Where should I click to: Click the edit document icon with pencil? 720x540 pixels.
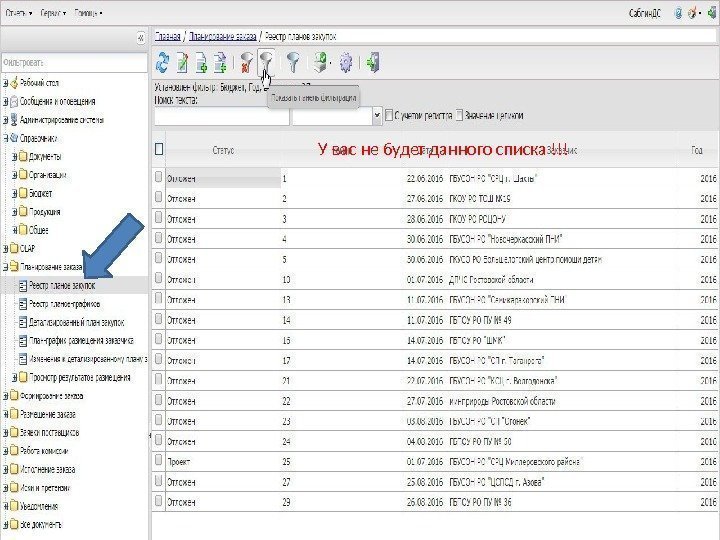(182, 62)
